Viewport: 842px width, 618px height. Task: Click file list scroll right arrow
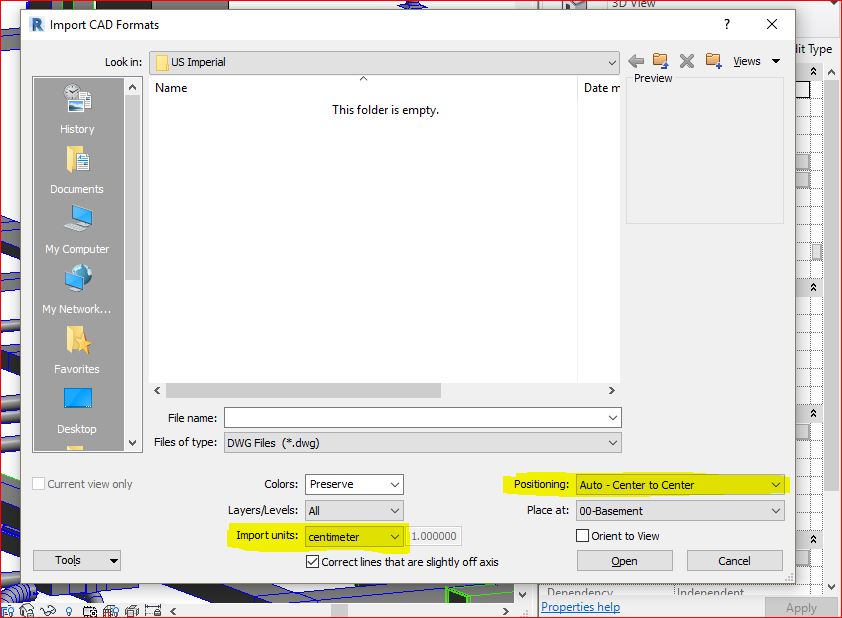[612, 390]
